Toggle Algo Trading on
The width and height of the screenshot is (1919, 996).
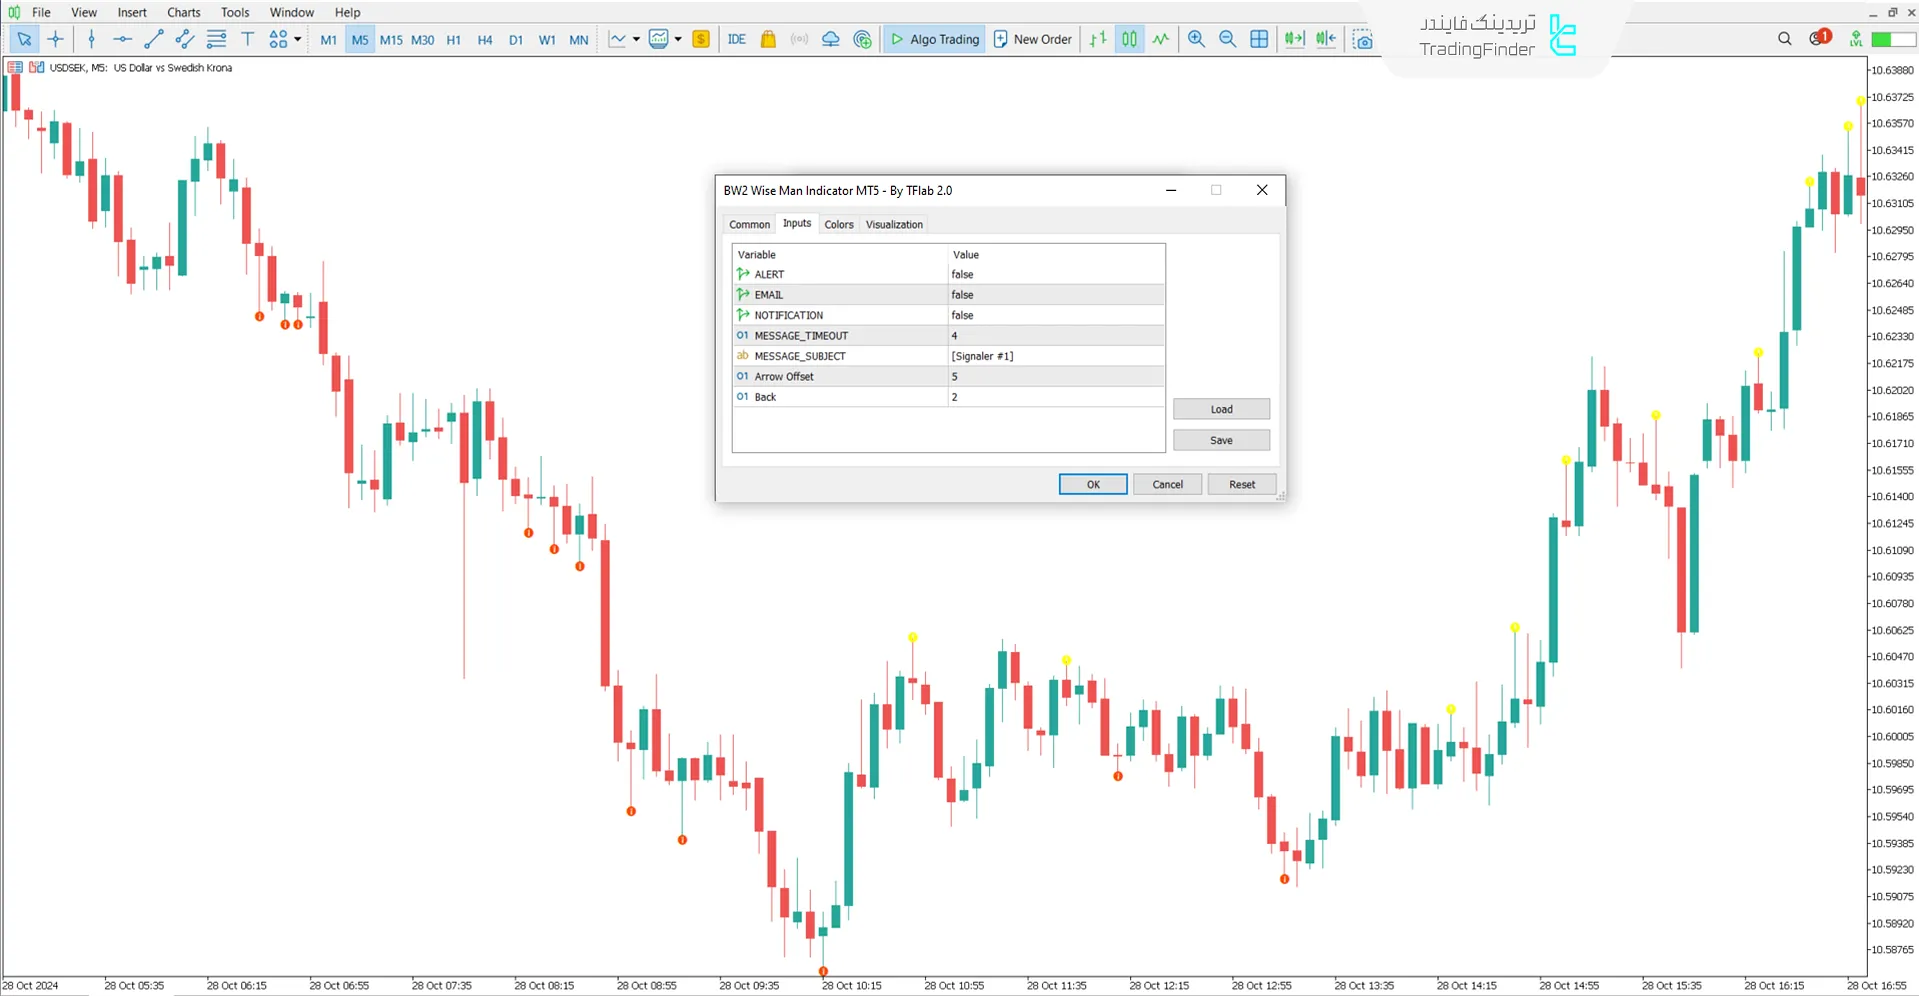934,39
